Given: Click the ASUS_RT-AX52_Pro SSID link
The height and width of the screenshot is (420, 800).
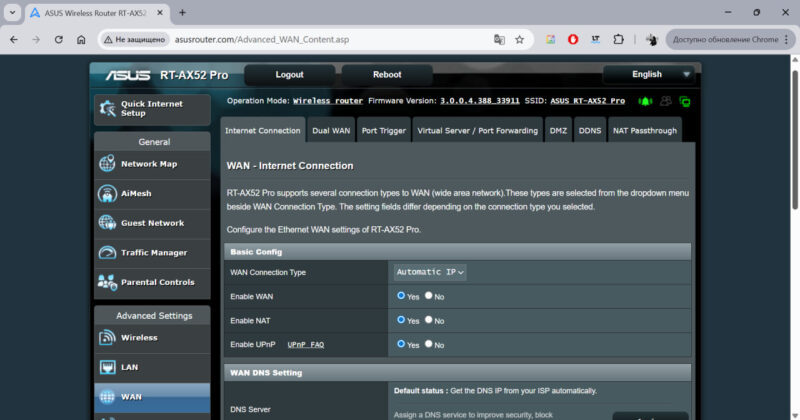Looking at the screenshot, I should click(x=587, y=101).
